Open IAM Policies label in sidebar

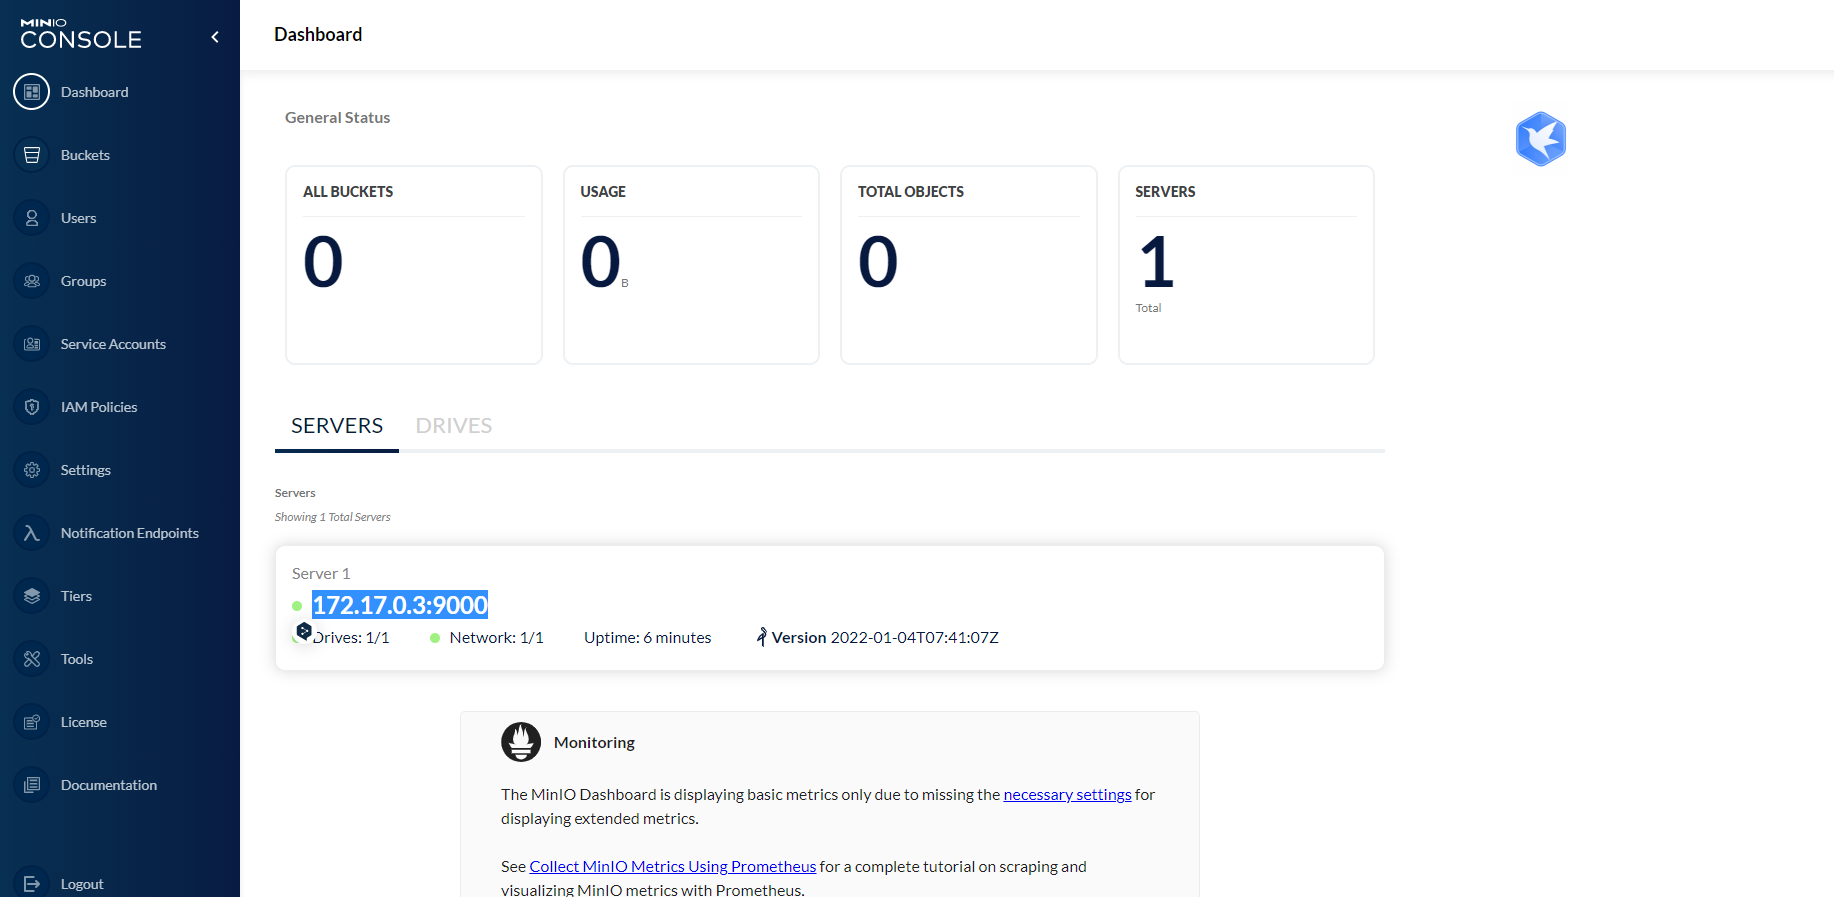(x=99, y=407)
